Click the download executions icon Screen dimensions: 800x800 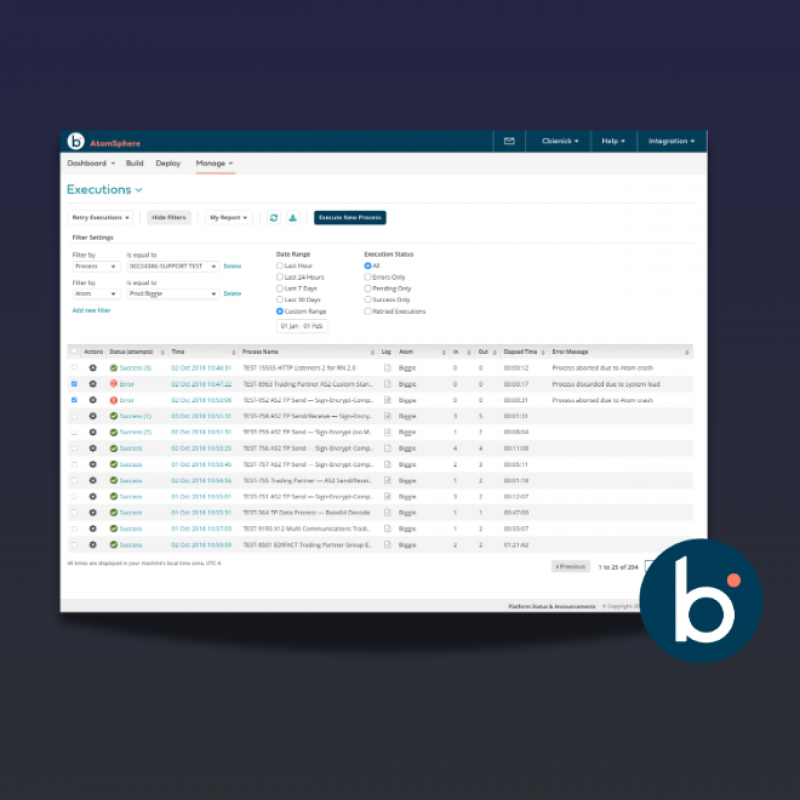pos(293,217)
